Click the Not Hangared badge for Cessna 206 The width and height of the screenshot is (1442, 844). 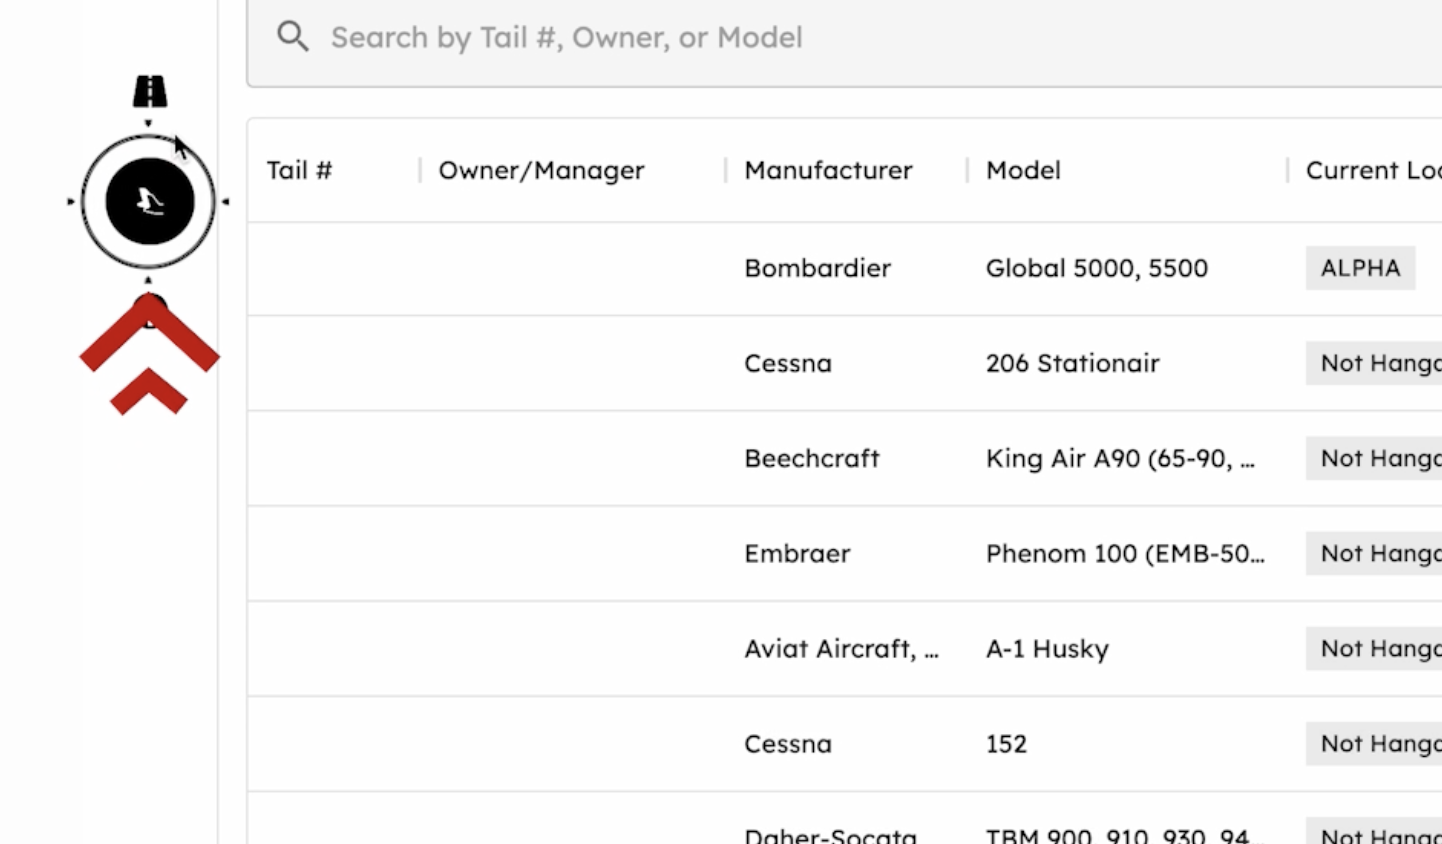point(1380,363)
